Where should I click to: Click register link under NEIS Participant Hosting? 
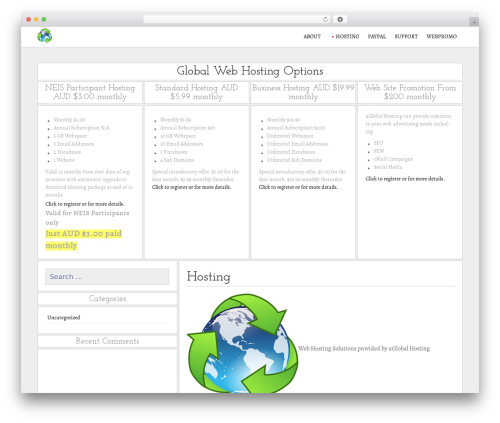[85, 204]
